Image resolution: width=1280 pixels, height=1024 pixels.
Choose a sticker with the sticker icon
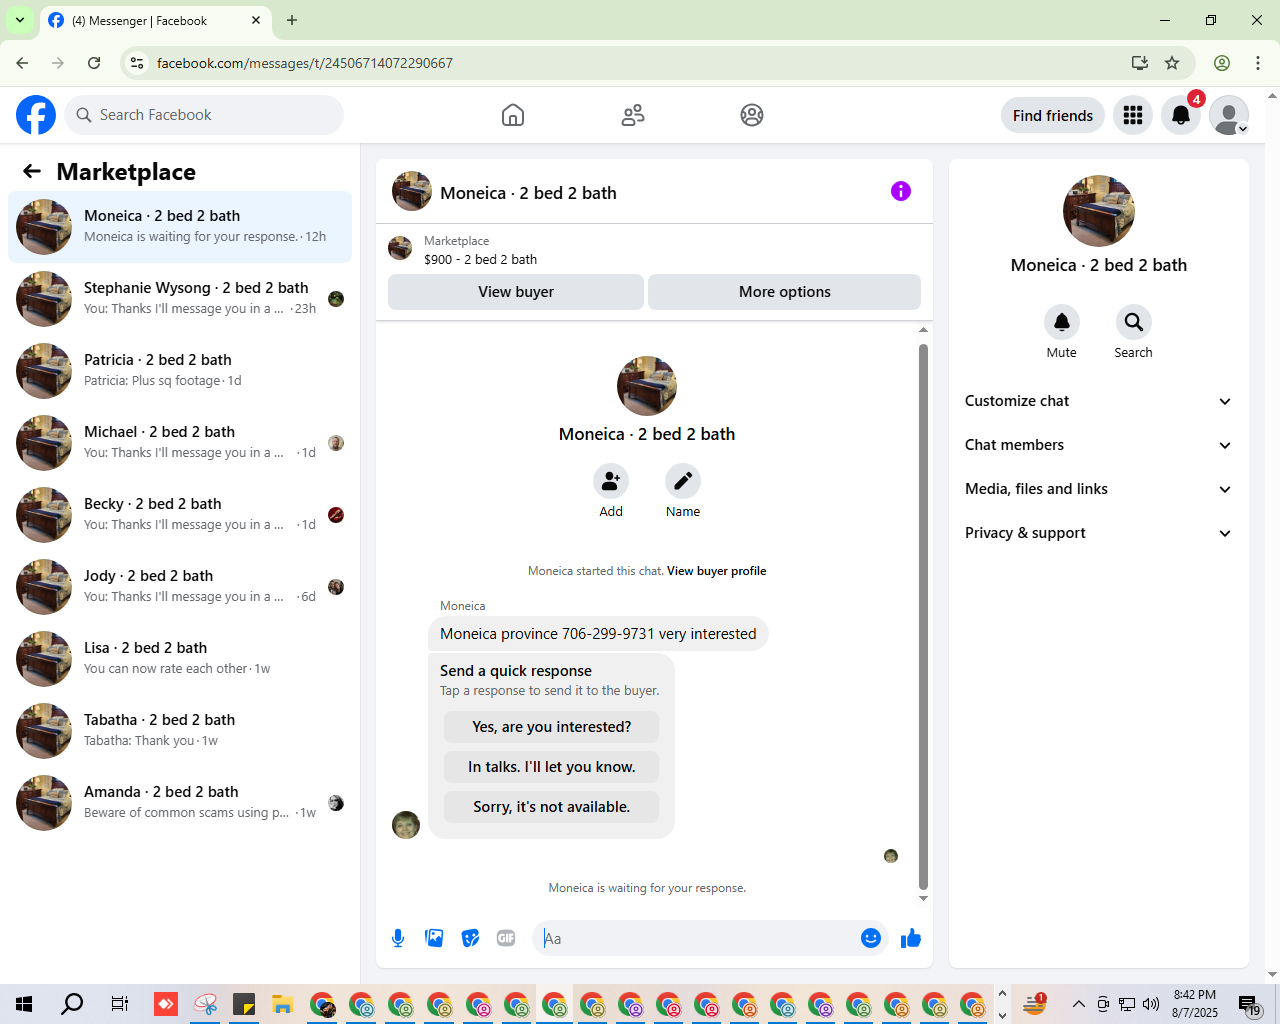(x=470, y=938)
